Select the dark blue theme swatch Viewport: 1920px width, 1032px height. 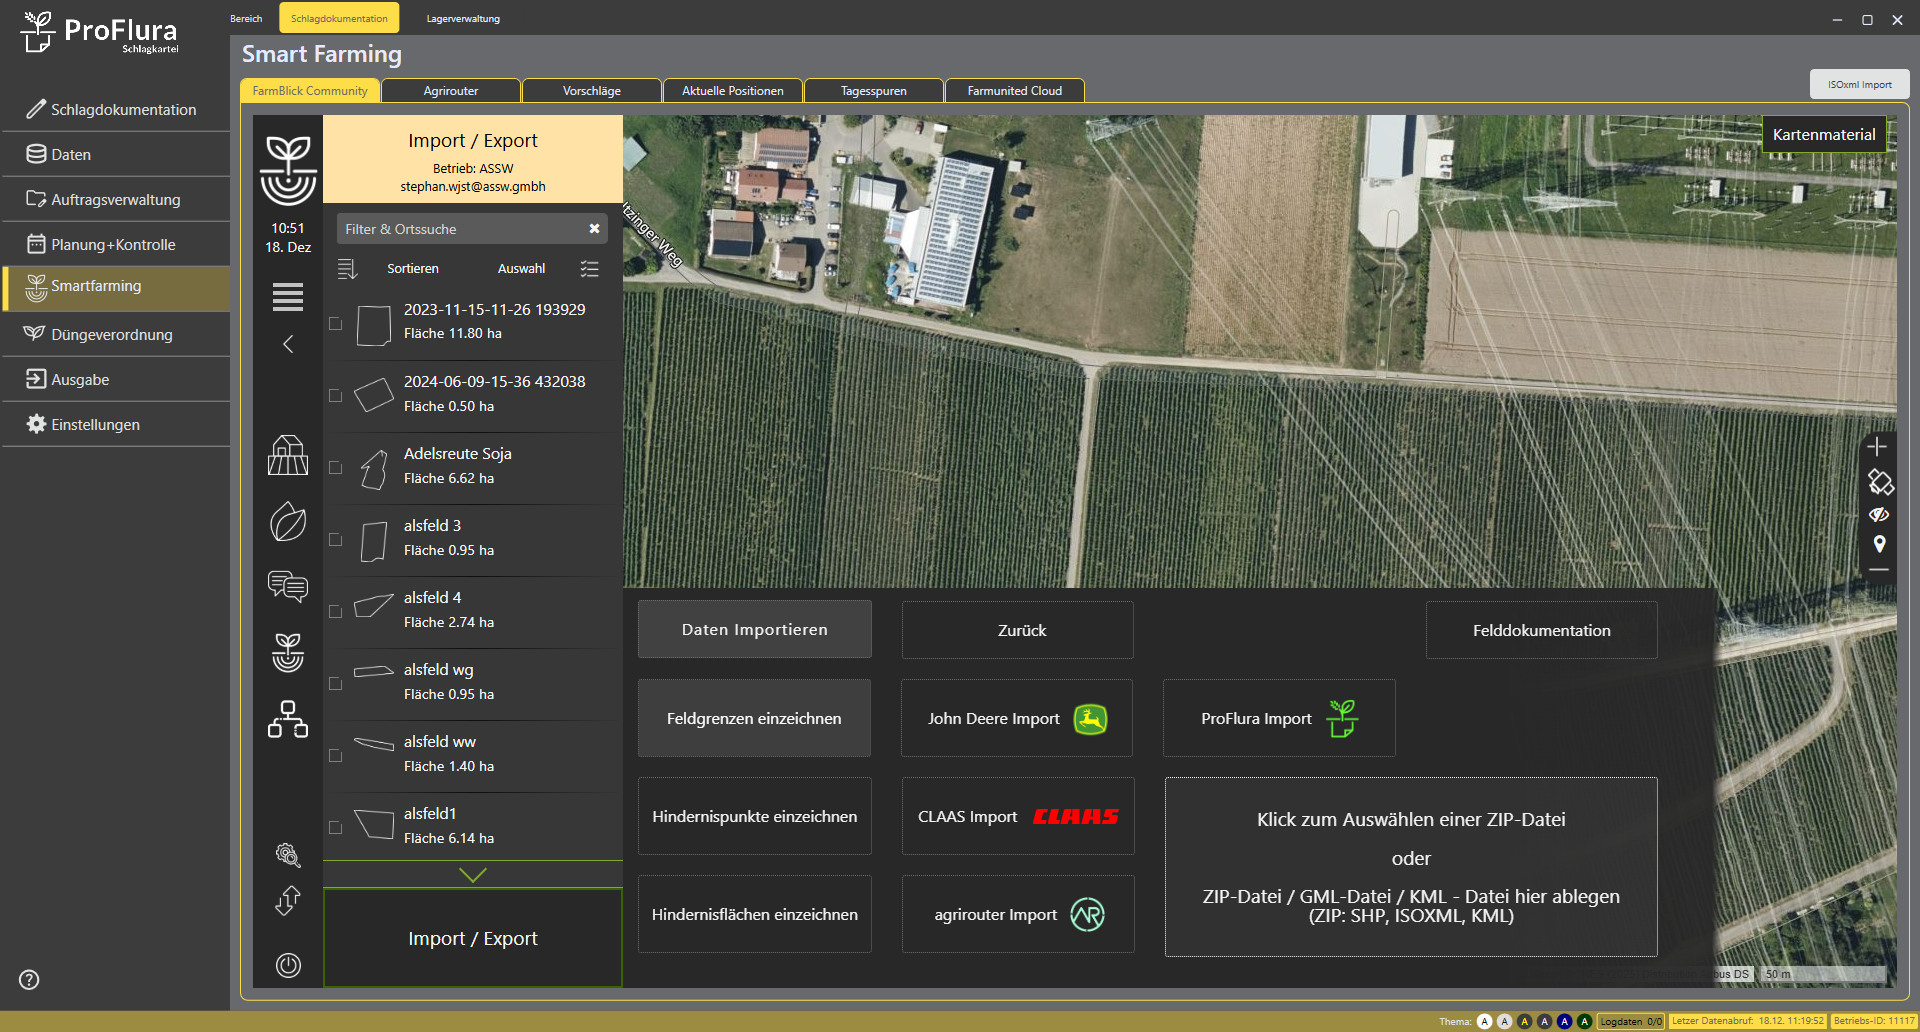tap(1564, 1021)
